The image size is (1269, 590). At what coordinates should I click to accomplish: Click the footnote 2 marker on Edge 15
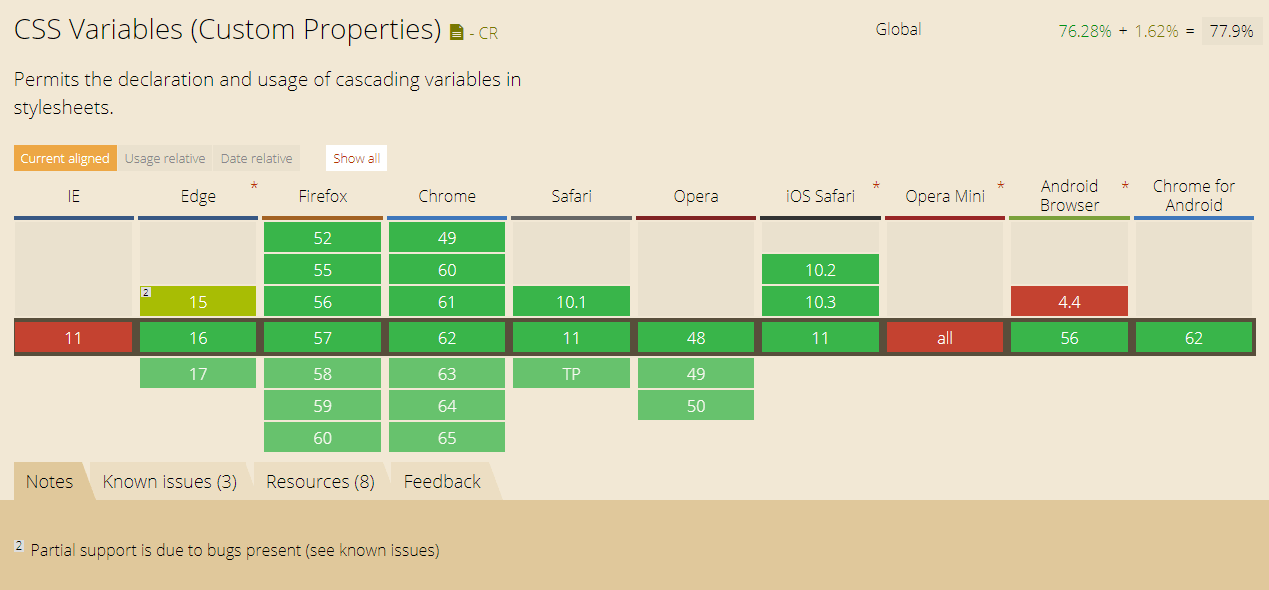[x=146, y=292]
